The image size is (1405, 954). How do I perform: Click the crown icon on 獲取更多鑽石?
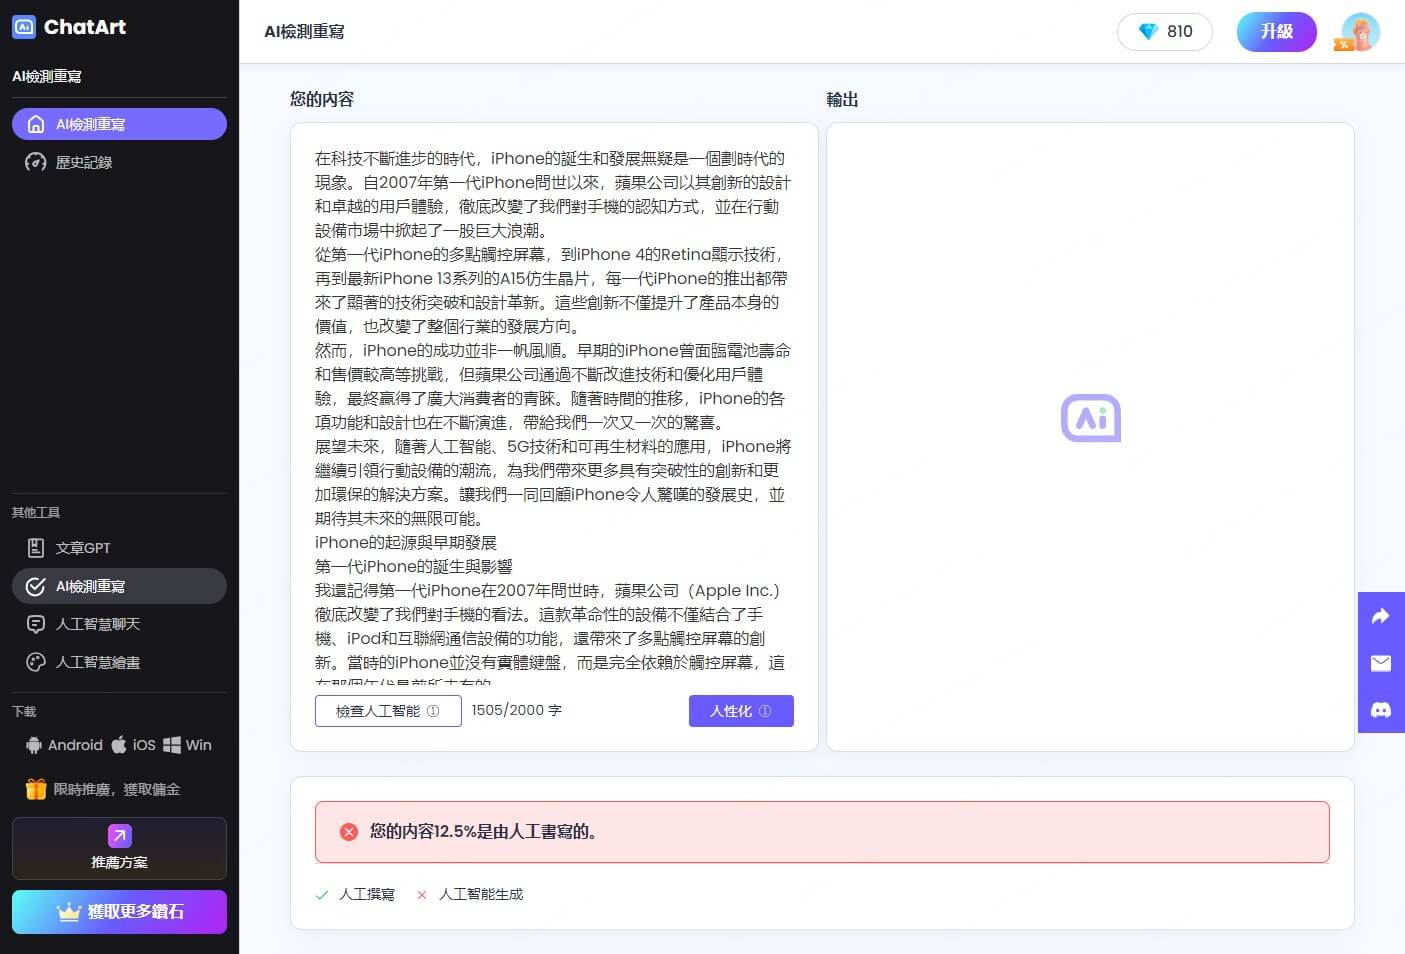(68, 912)
